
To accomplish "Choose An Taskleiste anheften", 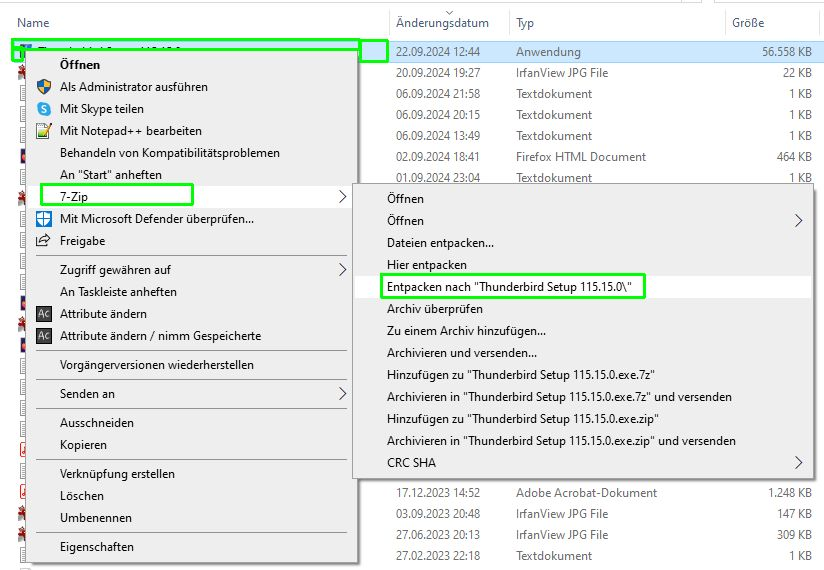I will 118,292.
